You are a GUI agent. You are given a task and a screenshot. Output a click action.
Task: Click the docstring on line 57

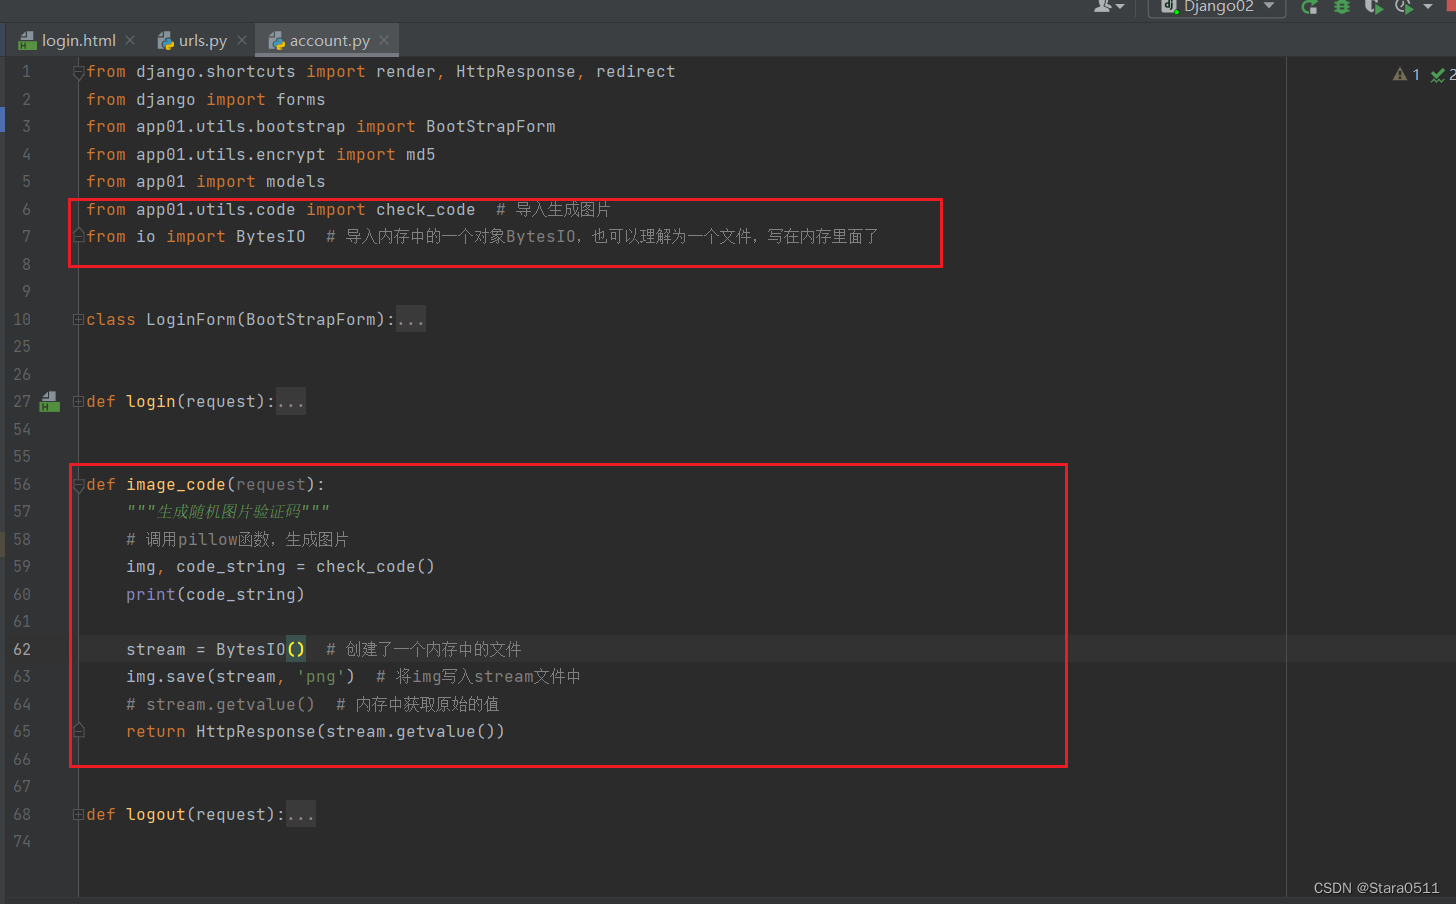click(228, 512)
